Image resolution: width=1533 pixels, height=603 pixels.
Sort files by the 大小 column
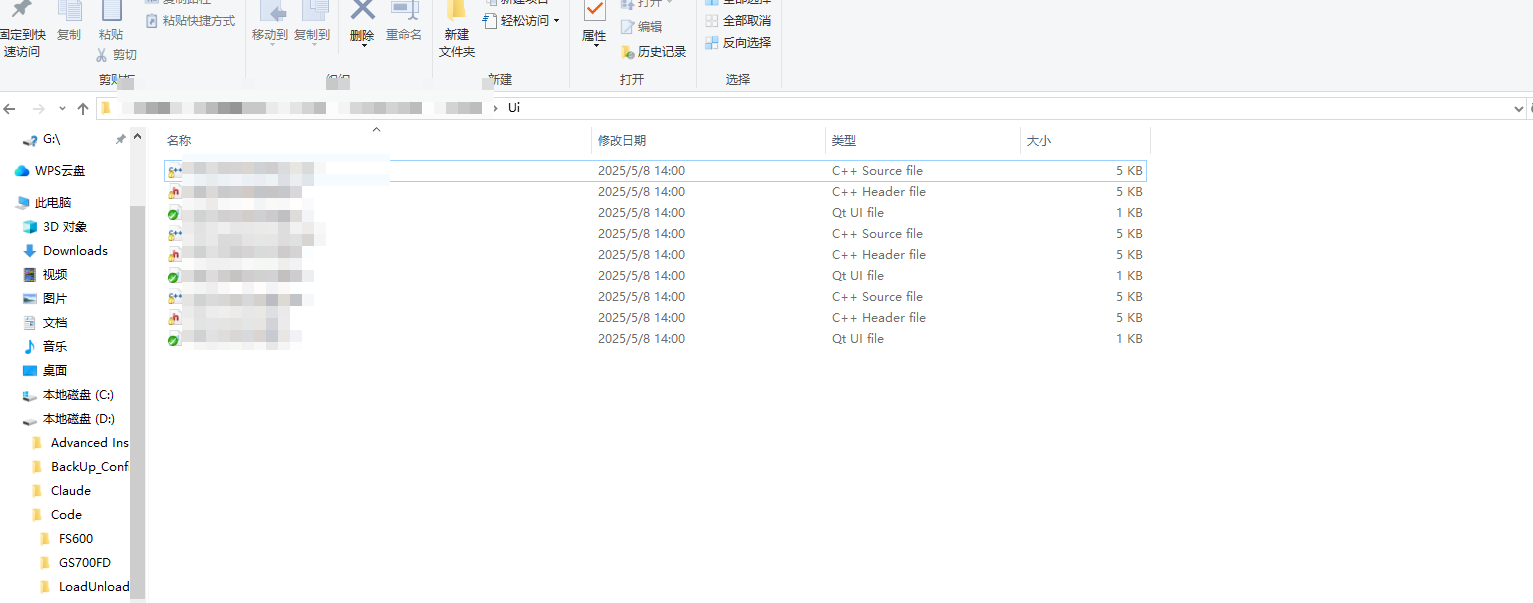tap(1039, 141)
